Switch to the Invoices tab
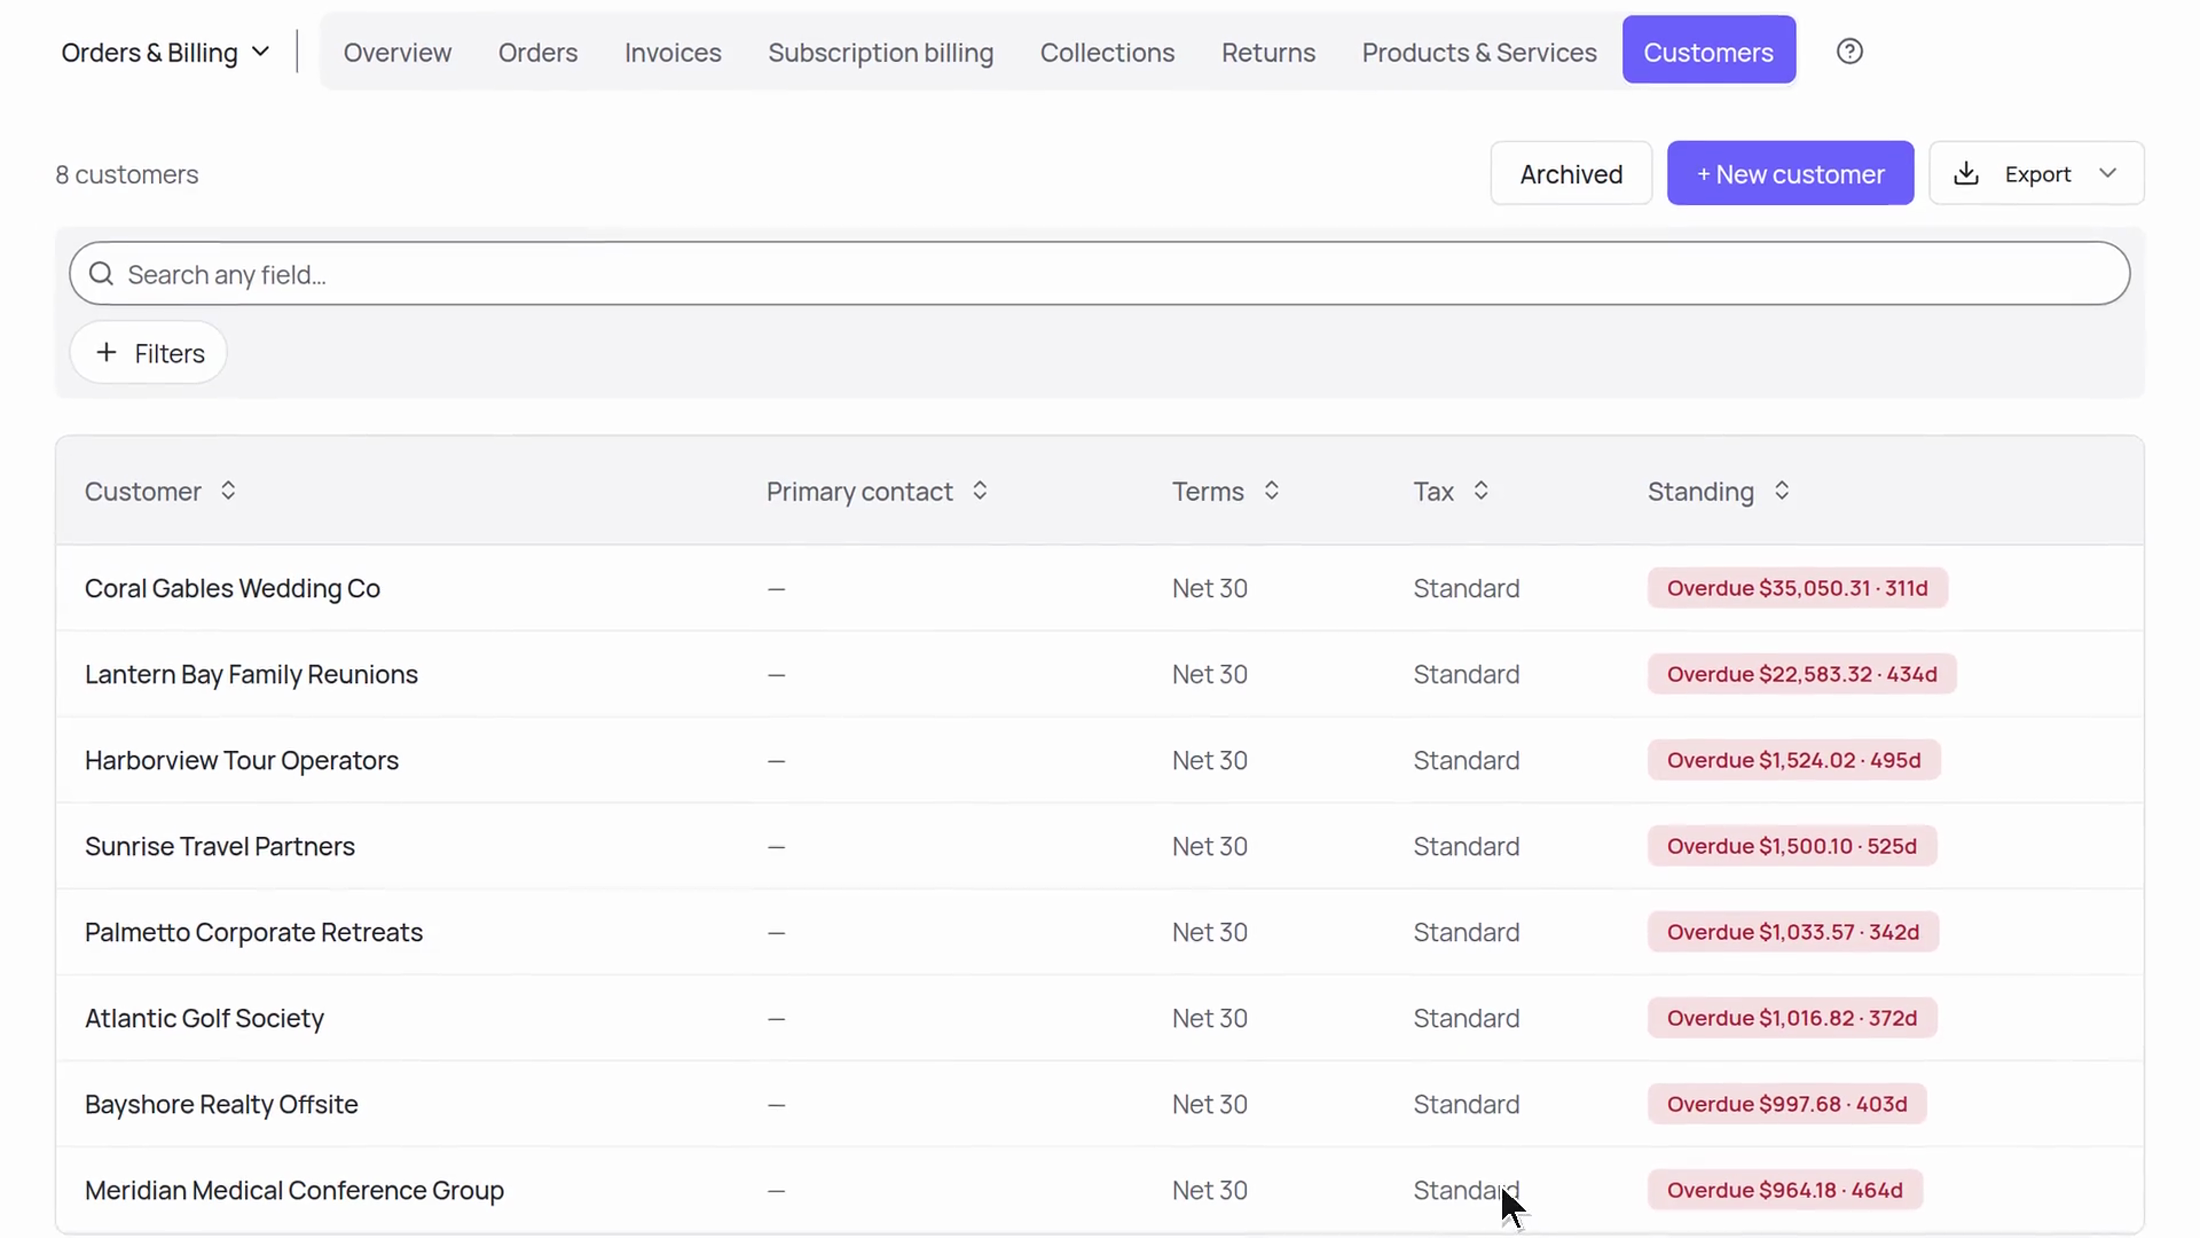Viewport: 2200px width, 1238px height. pyautogui.click(x=673, y=52)
